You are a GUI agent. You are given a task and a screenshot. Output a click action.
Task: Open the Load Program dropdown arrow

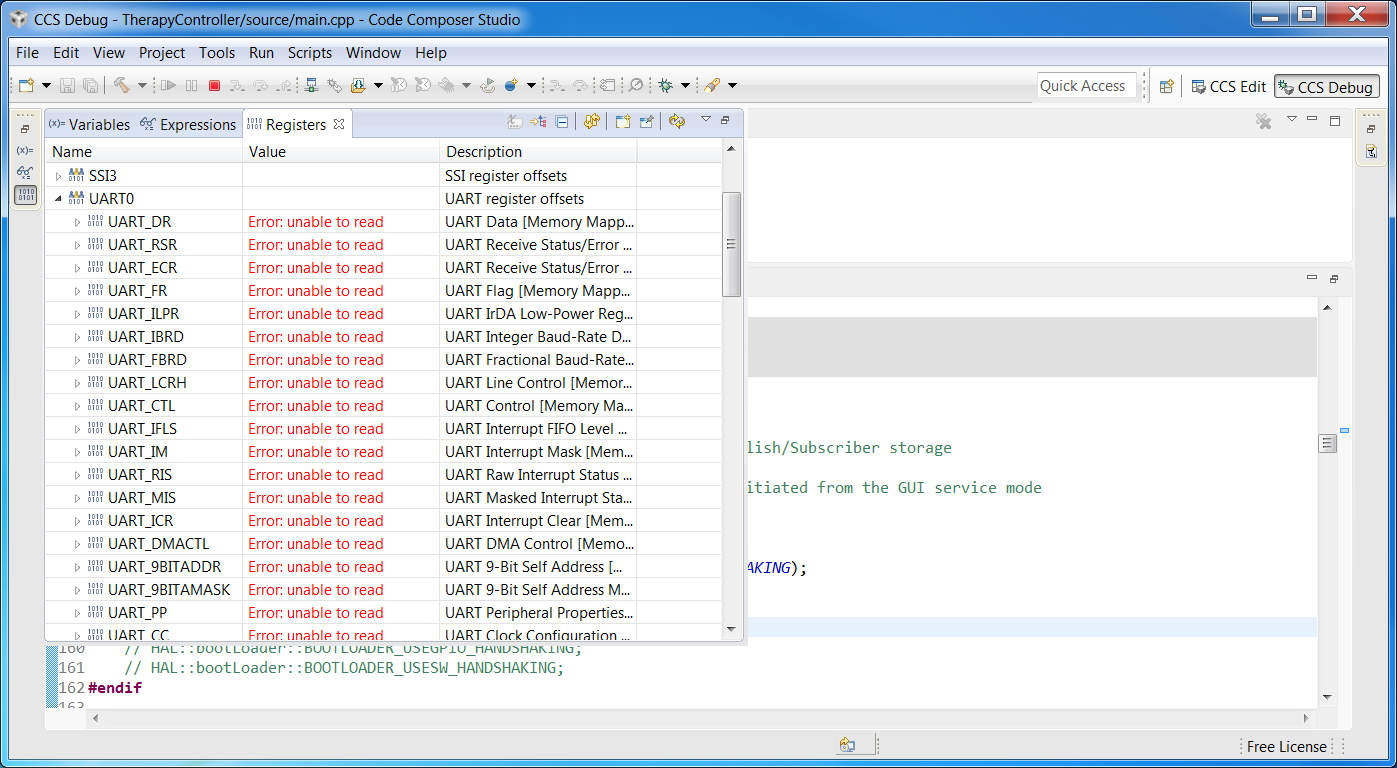378,86
